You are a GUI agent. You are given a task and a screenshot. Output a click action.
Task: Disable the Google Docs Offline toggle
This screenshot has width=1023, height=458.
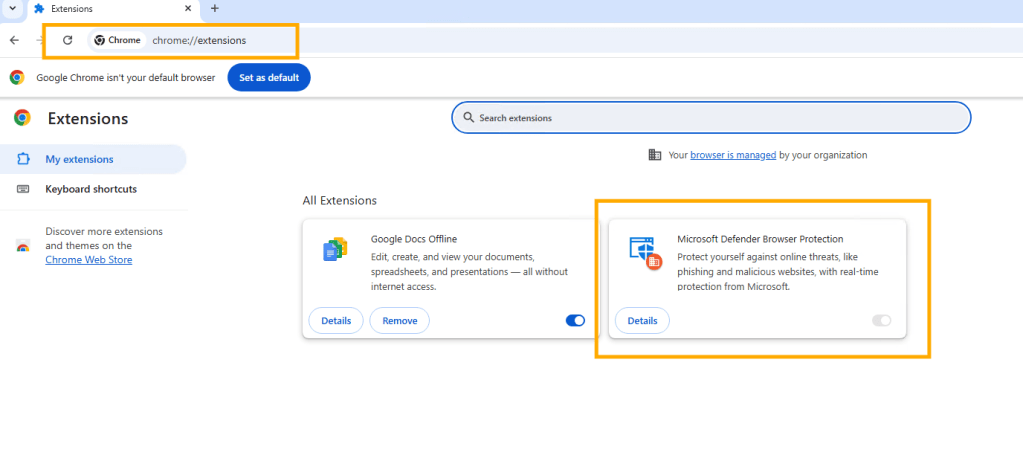tap(575, 321)
